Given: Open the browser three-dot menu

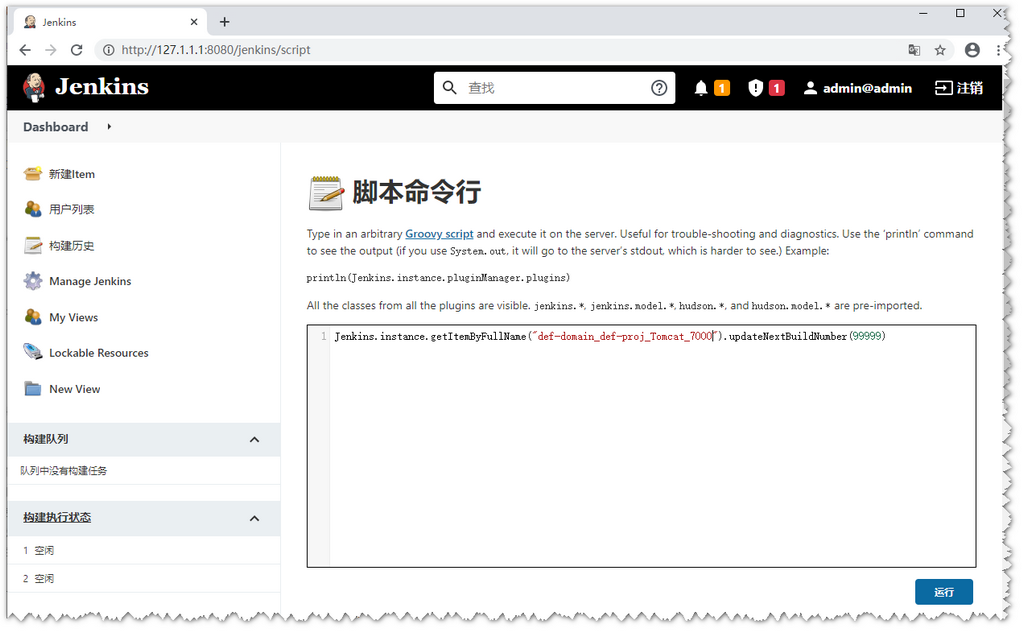Looking at the screenshot, I should [998, 50].
